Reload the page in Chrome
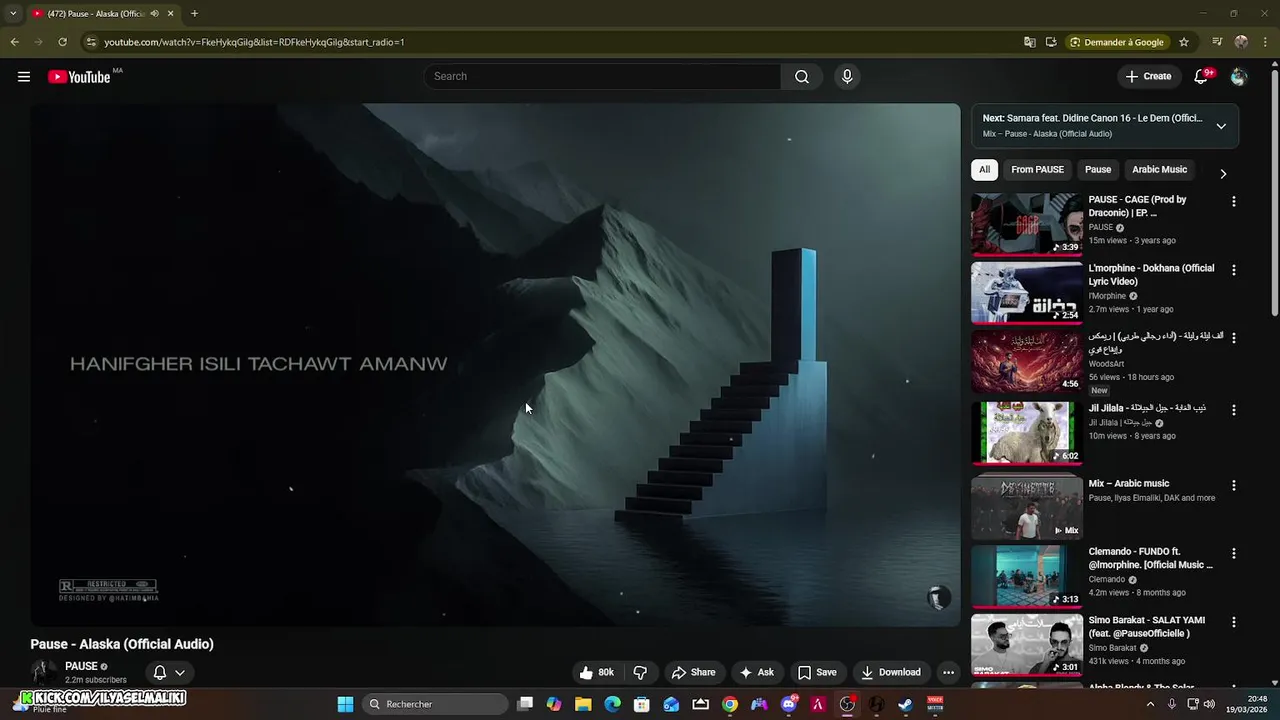Screen dimensions: 1280x720 pos(62,42)
